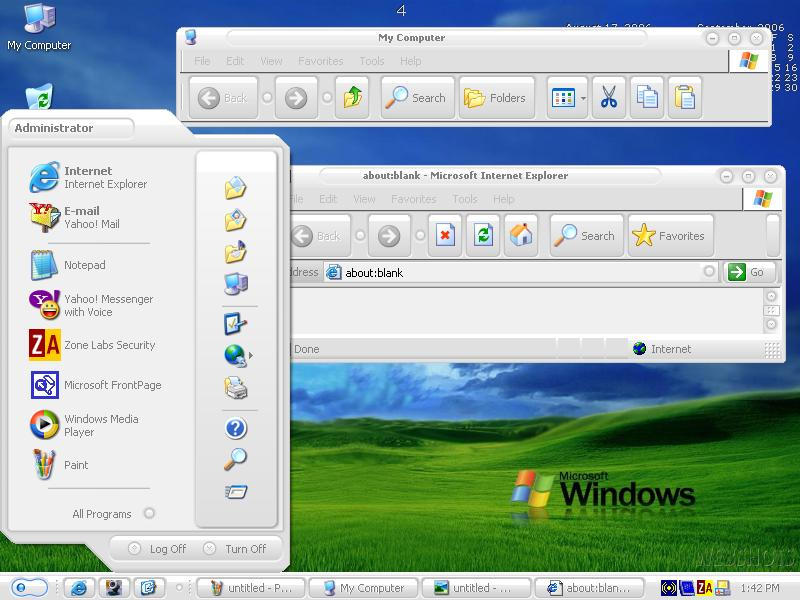Launch Microsoft FrontPage
This screenshot has width=800, height=600.
pyautogui.click(x=95, y=385)
